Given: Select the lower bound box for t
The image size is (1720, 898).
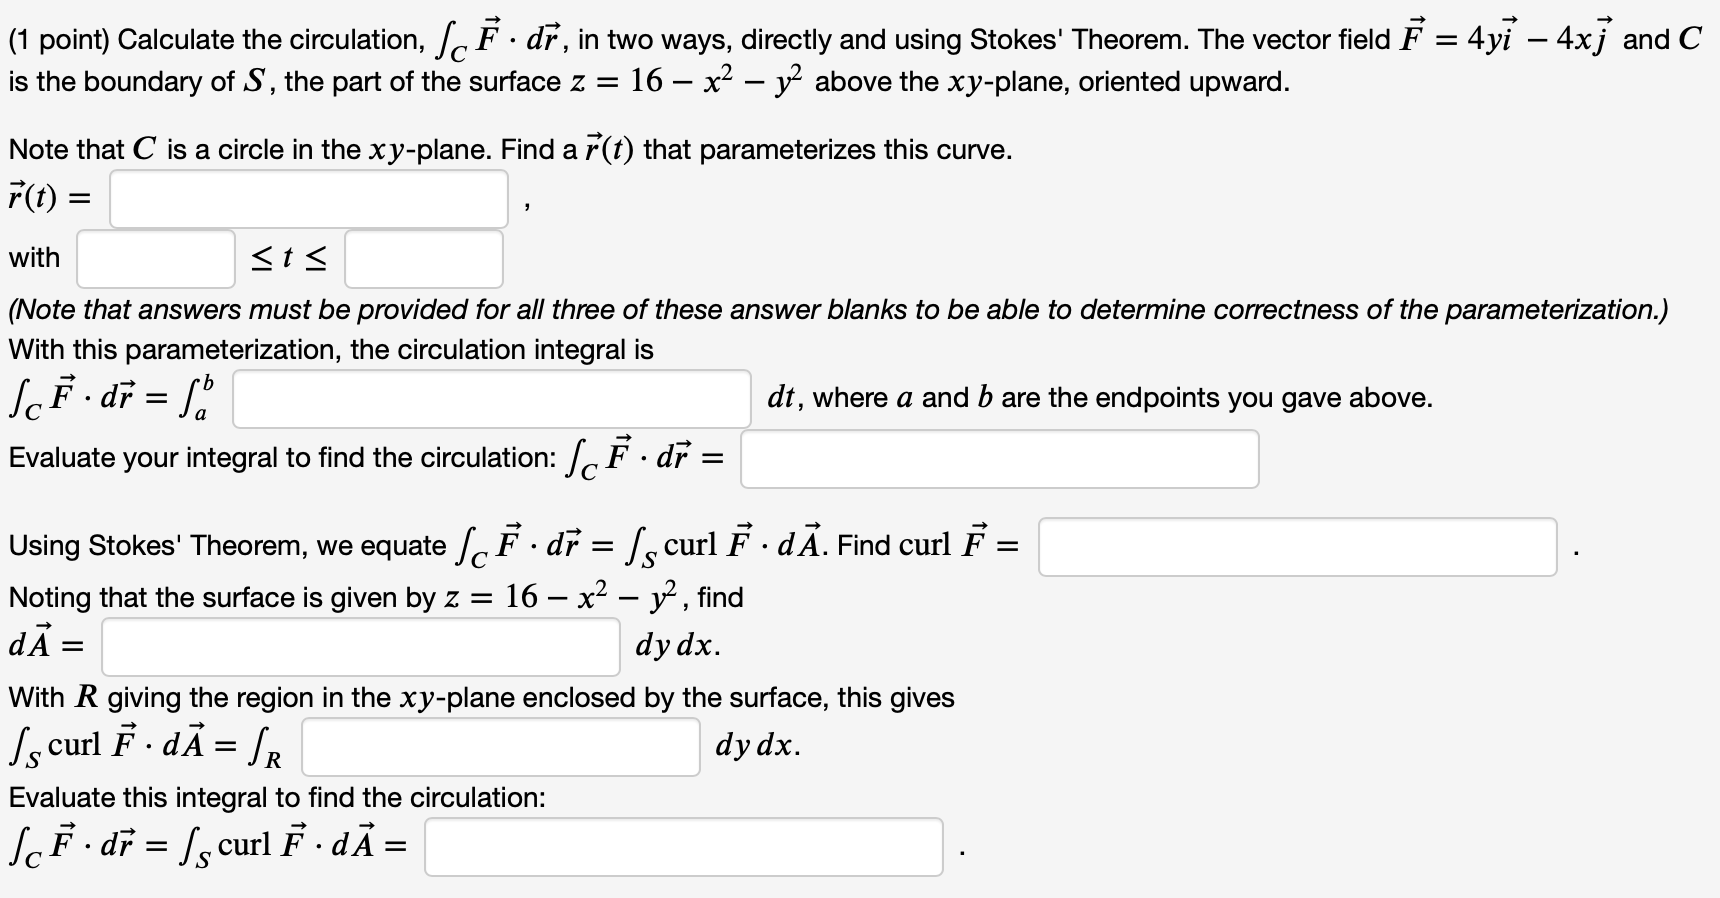Looking at the screenshot, I should click(x=155, y=259).
